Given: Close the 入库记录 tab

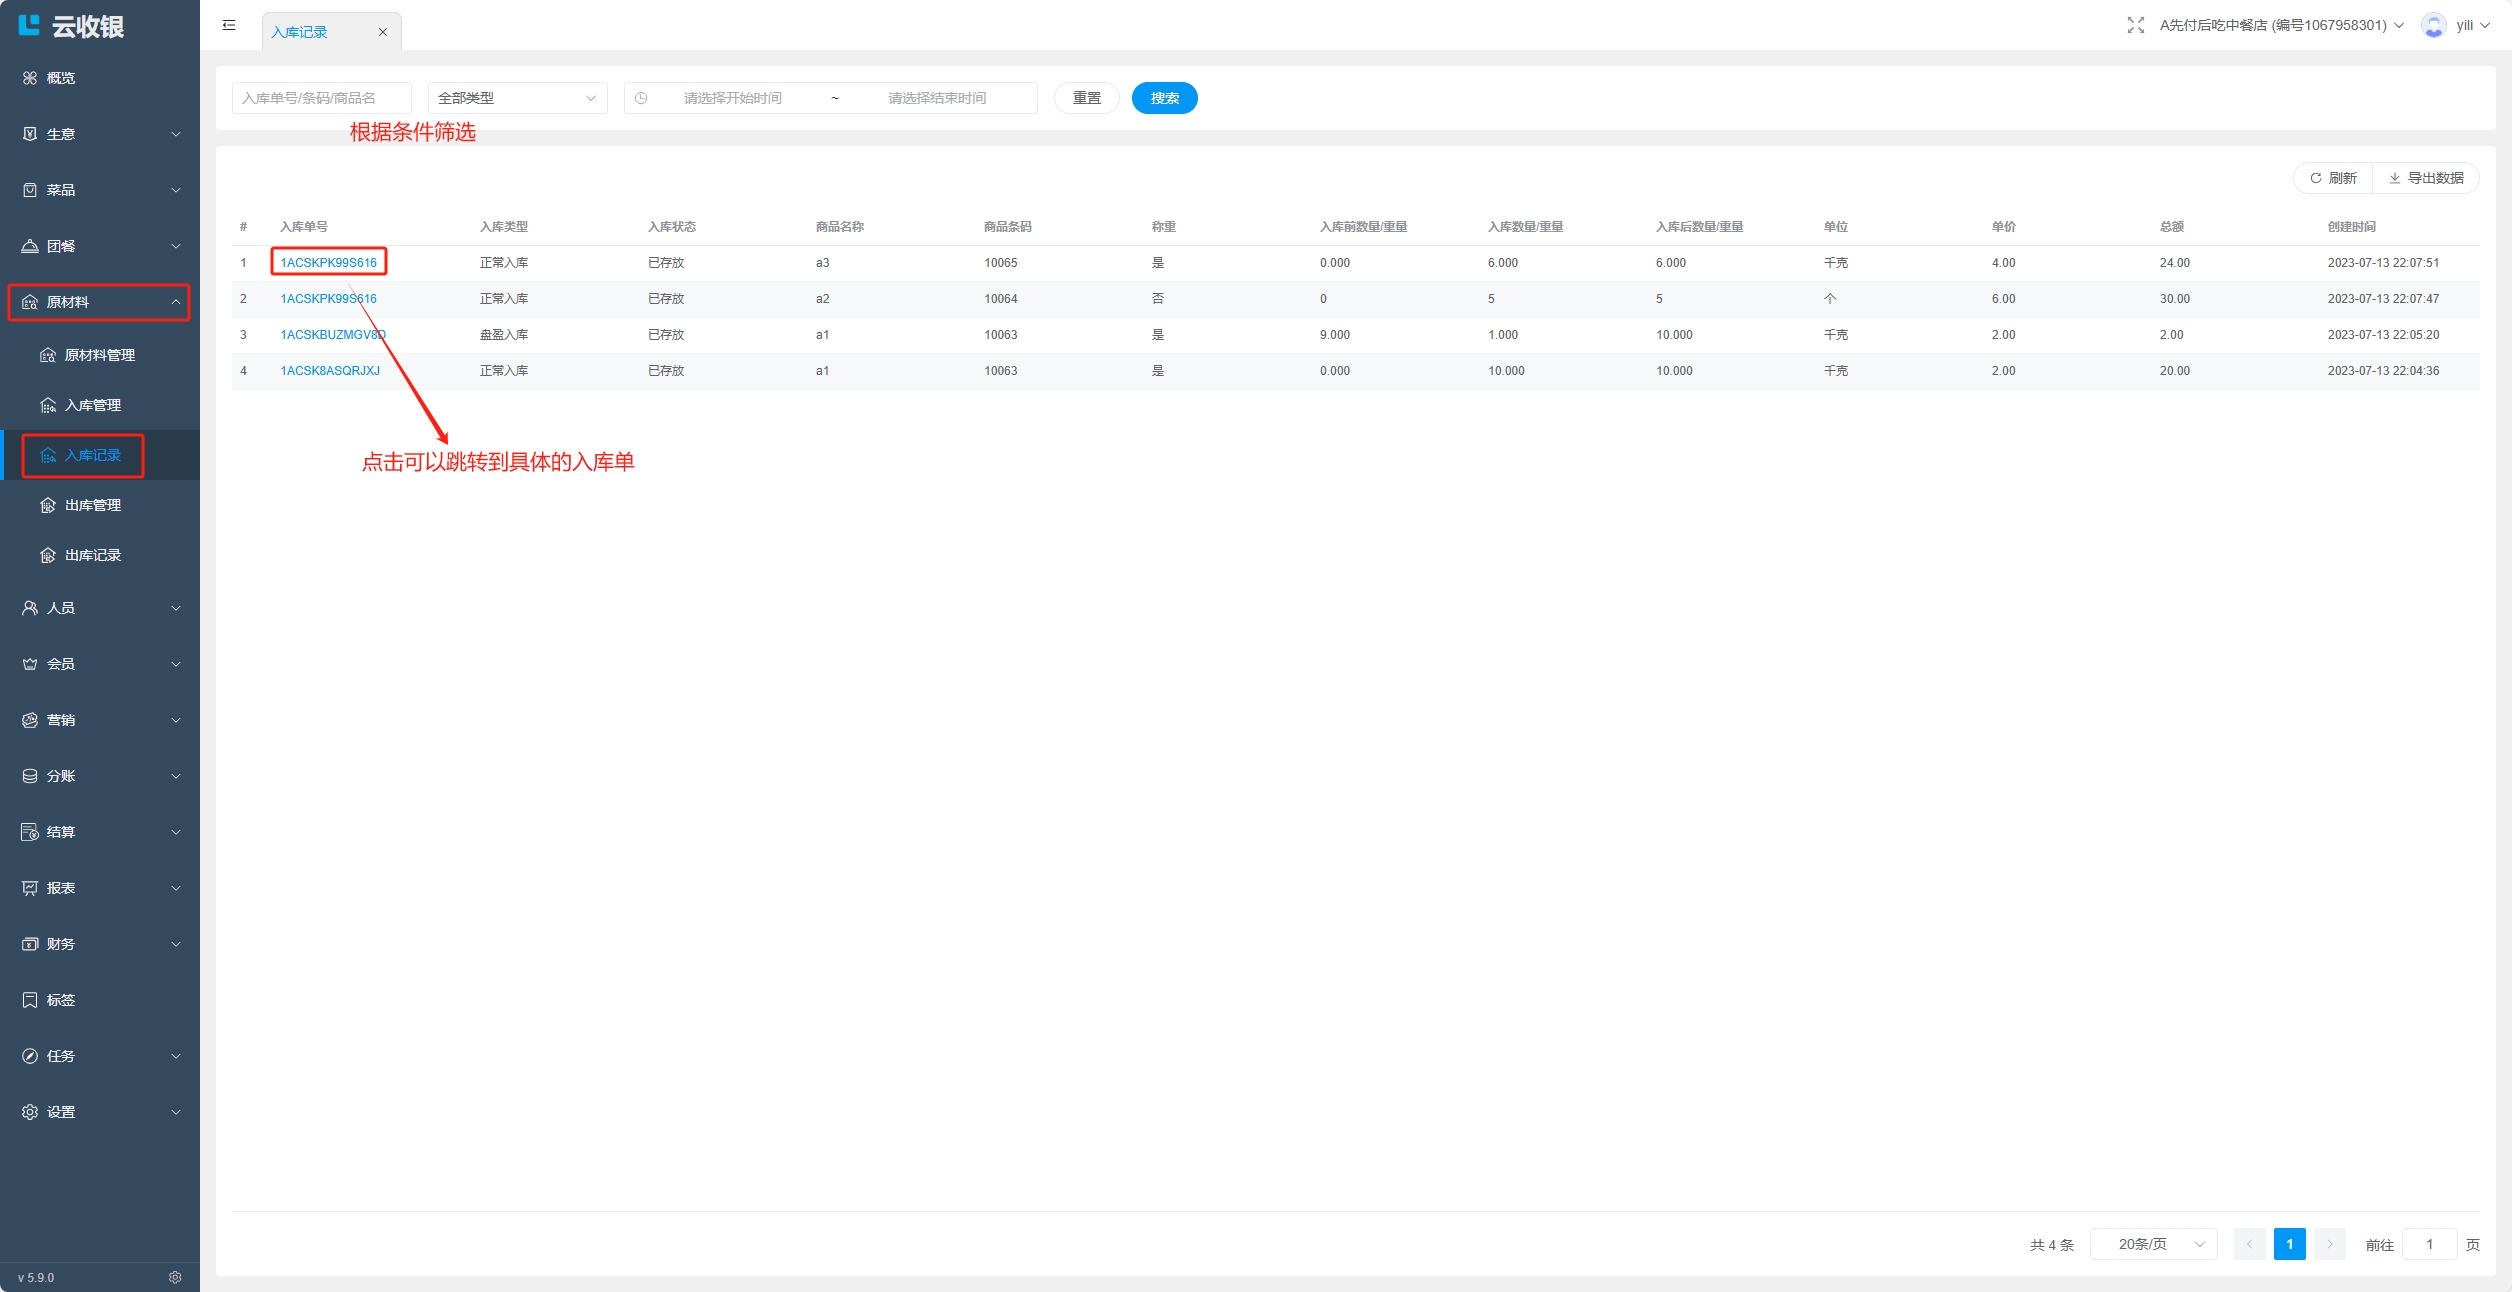Looking at the screenshot, I should (383, 32).
